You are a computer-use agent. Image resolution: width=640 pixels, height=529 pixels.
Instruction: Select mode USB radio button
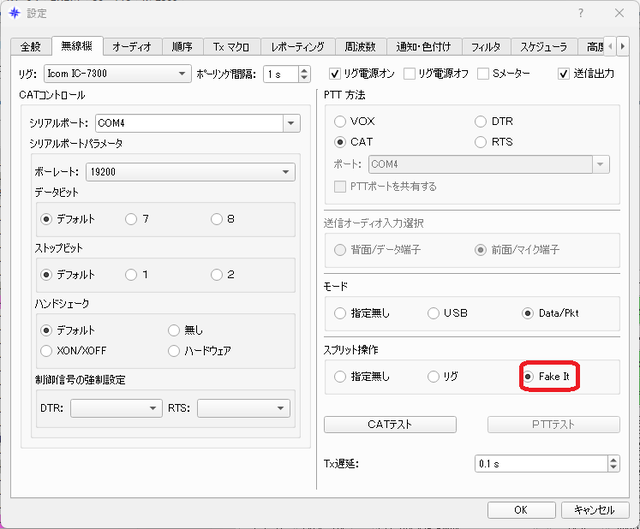[x=433, y=313]
